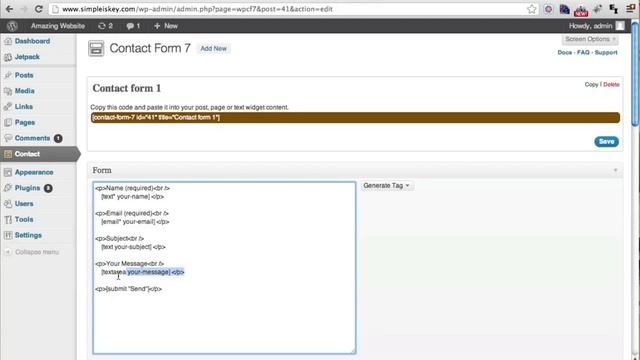Open comments bubble in admin bar
Screen dimensions: 640x360
(x=133, y=26)
